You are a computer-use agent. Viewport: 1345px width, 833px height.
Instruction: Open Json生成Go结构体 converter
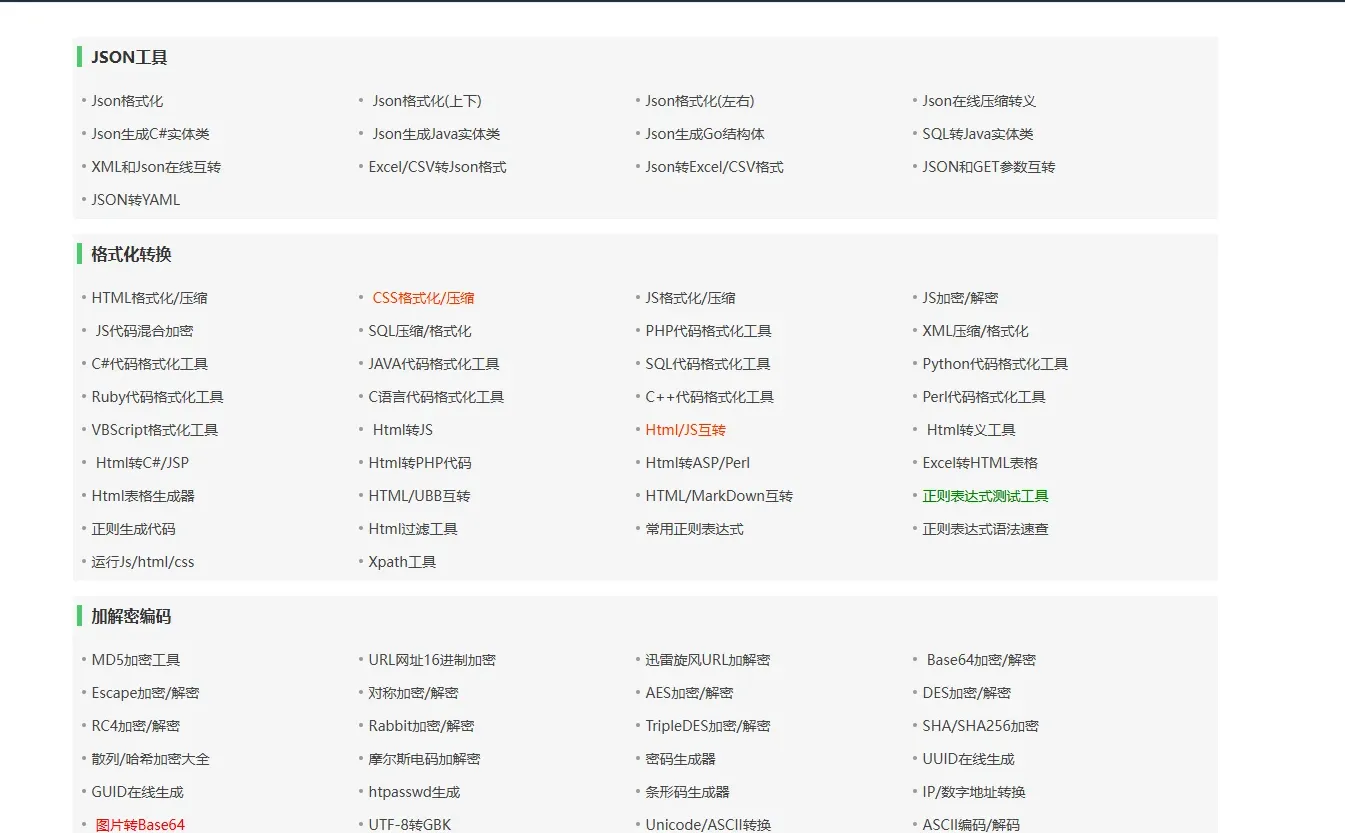pyautogui.click(x=705, y=133)
